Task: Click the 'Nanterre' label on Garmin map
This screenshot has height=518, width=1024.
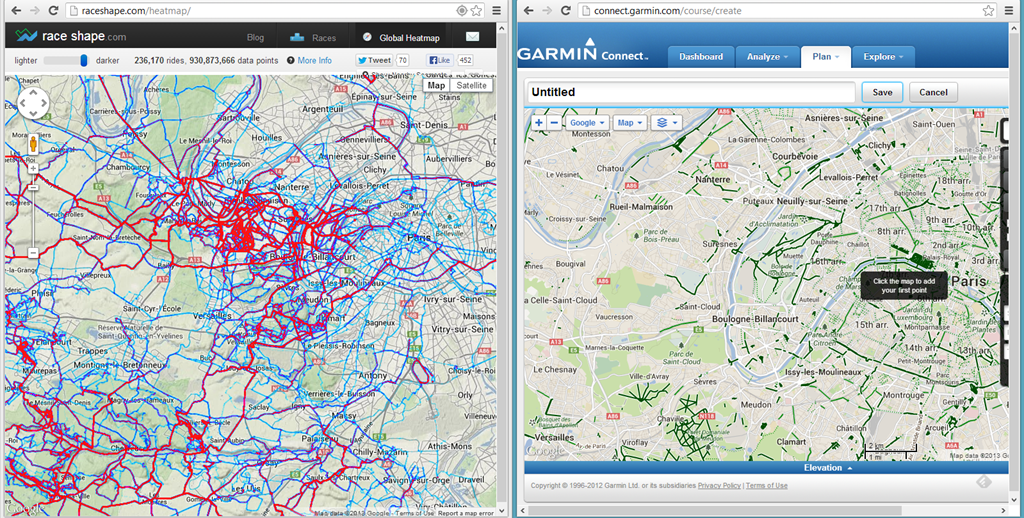Action: pyautogui.click(x=712, y=179)
